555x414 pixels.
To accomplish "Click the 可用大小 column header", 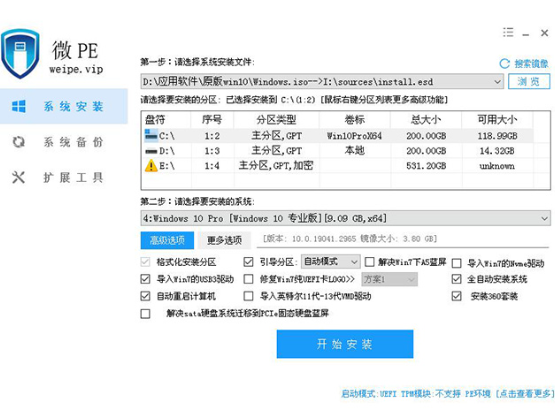I will [497, 120].
